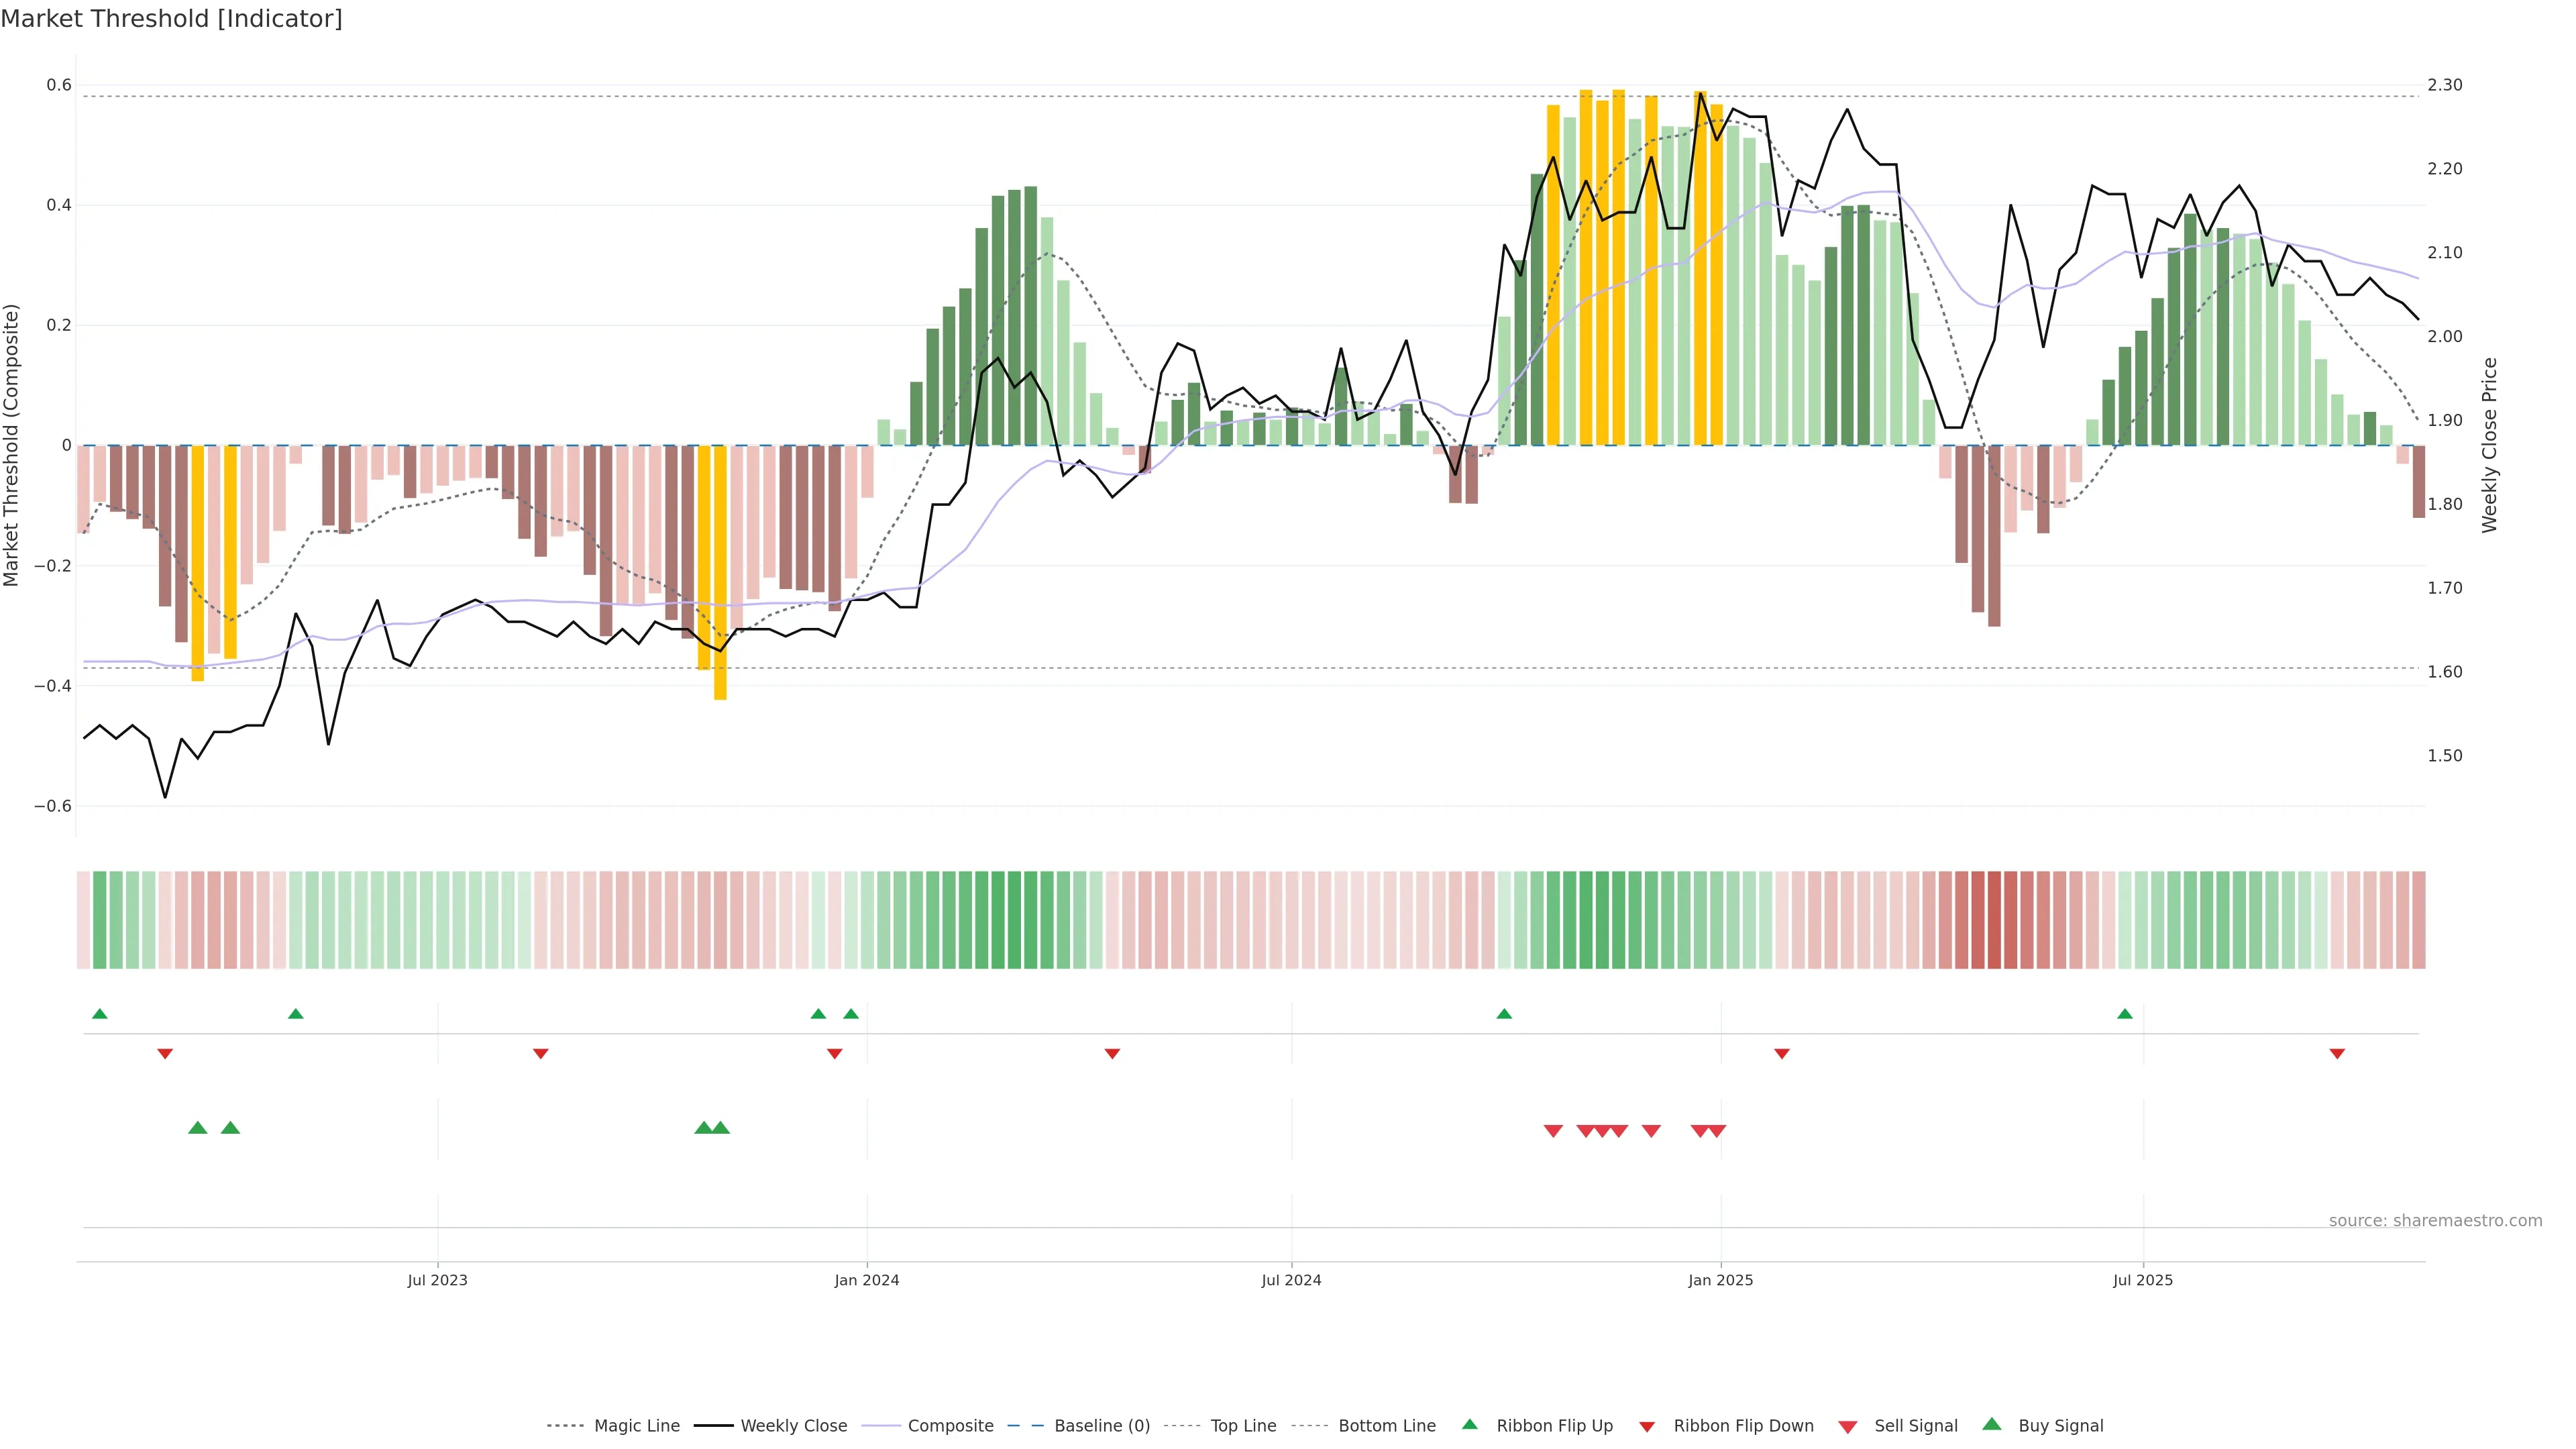Image resolution: width=2576 pixels, height=1449 pixels.
Task: Toggle Baseline (0) legend entry
Action: point(1101,1426)
